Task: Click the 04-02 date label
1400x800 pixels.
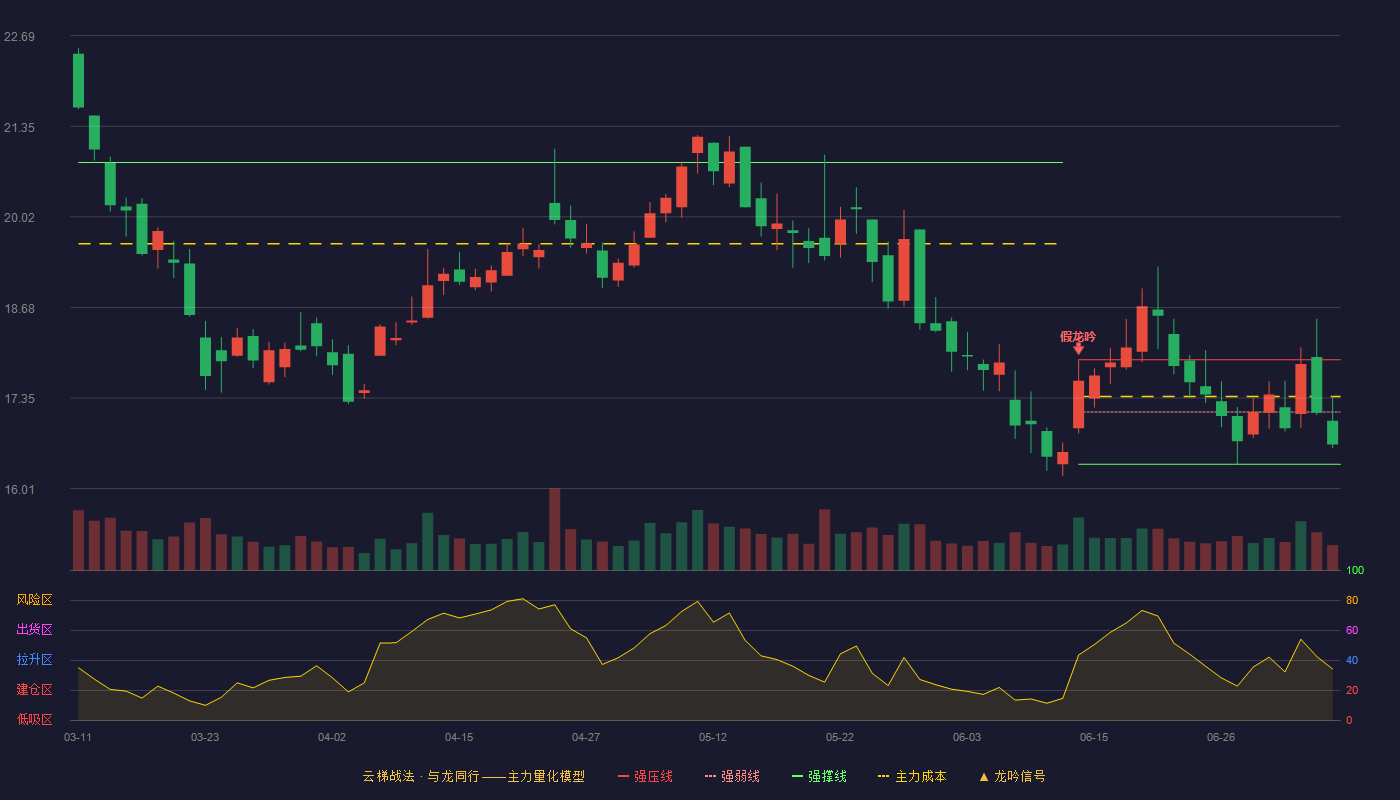Action: pyautogui.click(x=332, y=737)
